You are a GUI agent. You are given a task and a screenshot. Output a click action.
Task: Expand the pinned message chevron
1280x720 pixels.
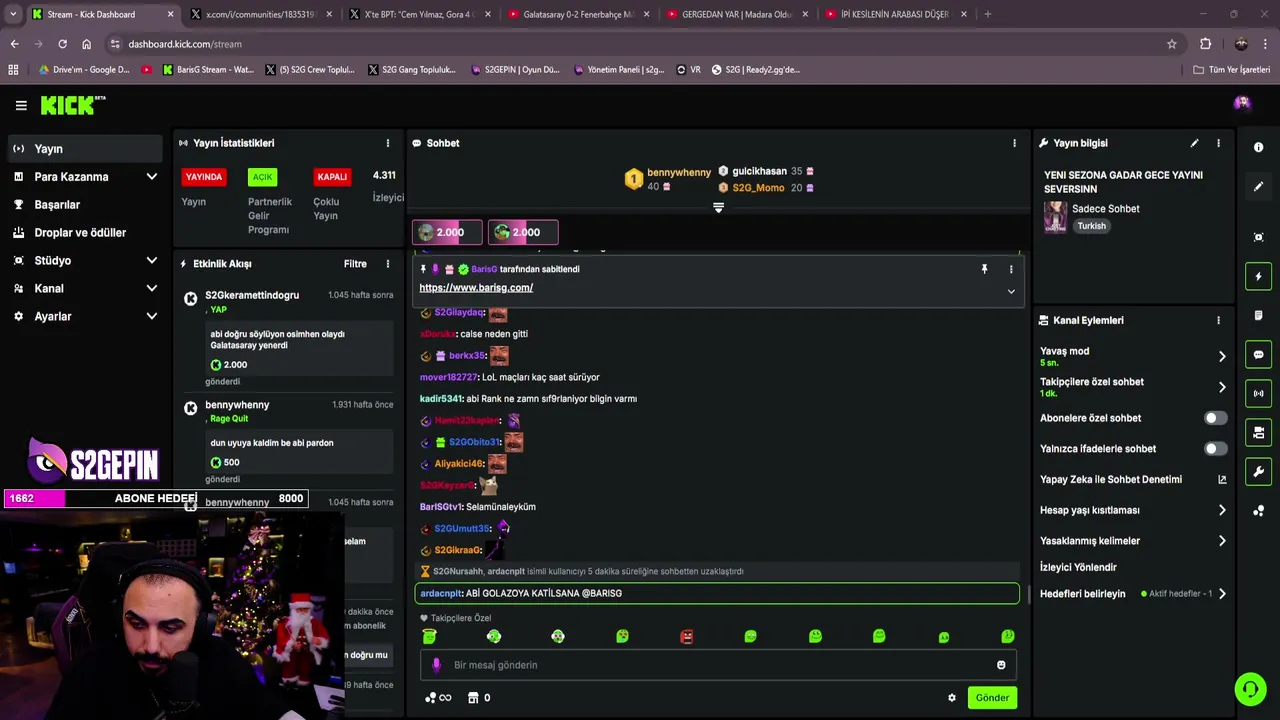(1011, 292)
